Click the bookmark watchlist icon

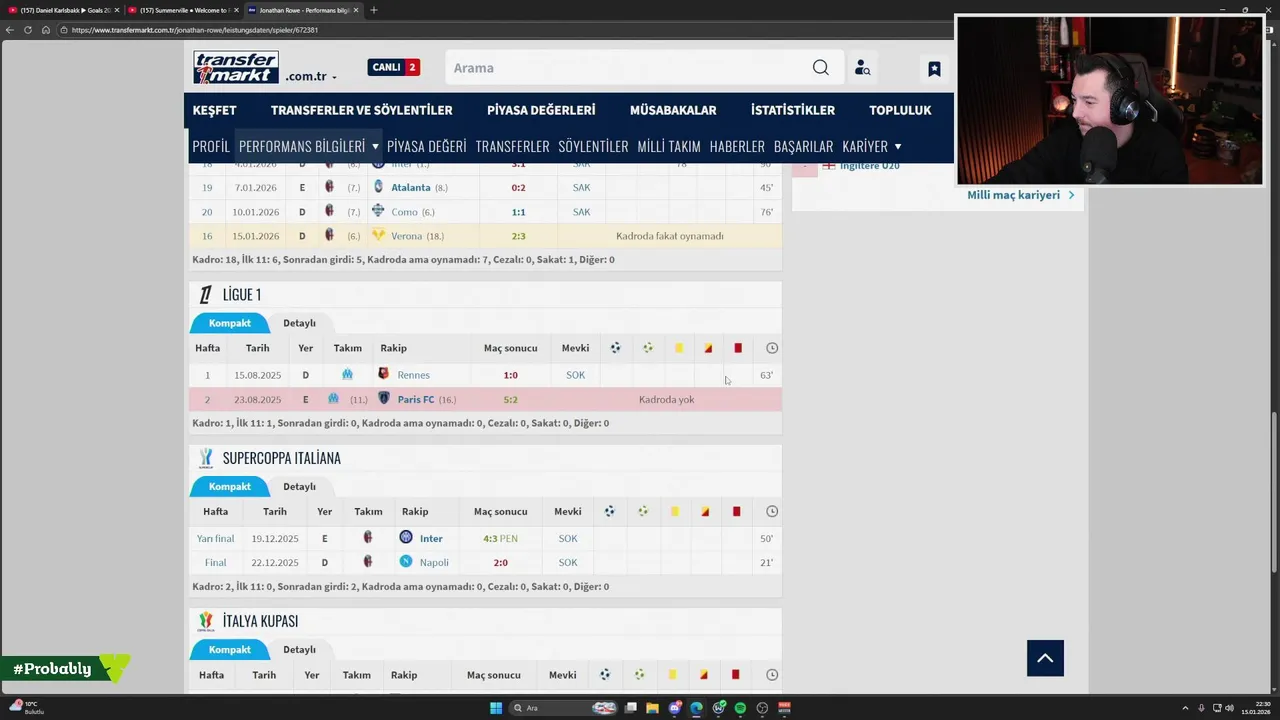[934, 68]
